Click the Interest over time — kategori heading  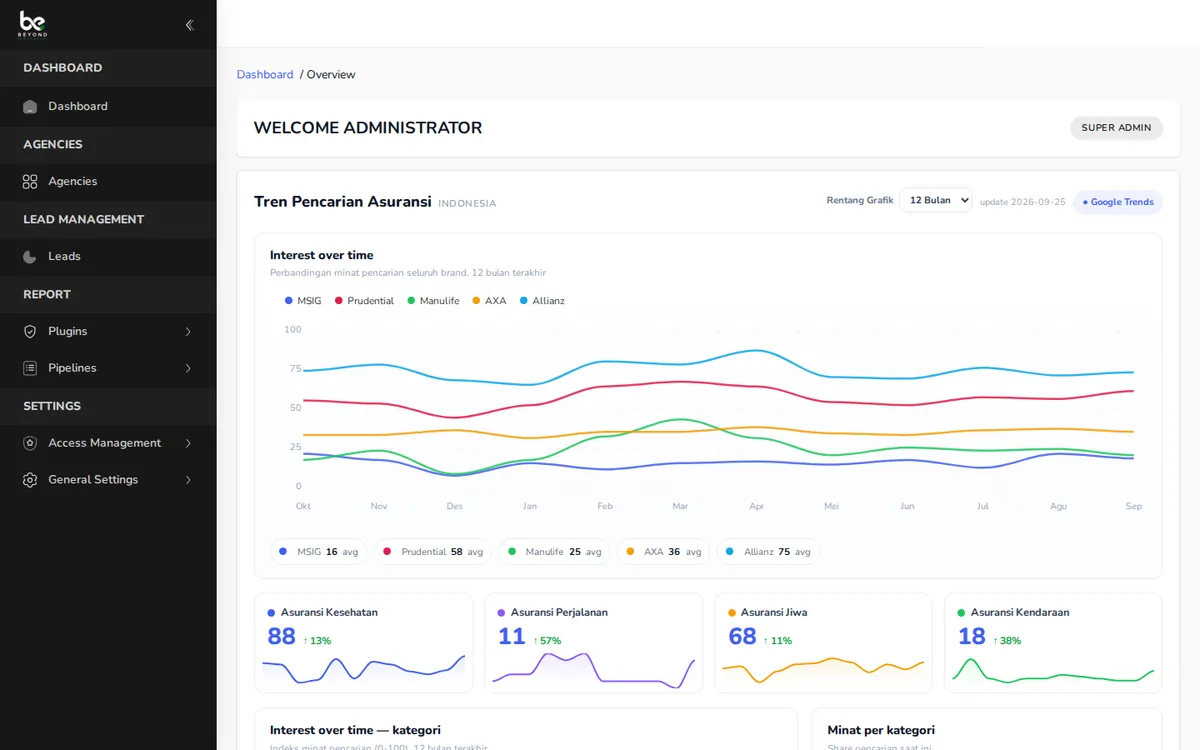click(355, 730)
